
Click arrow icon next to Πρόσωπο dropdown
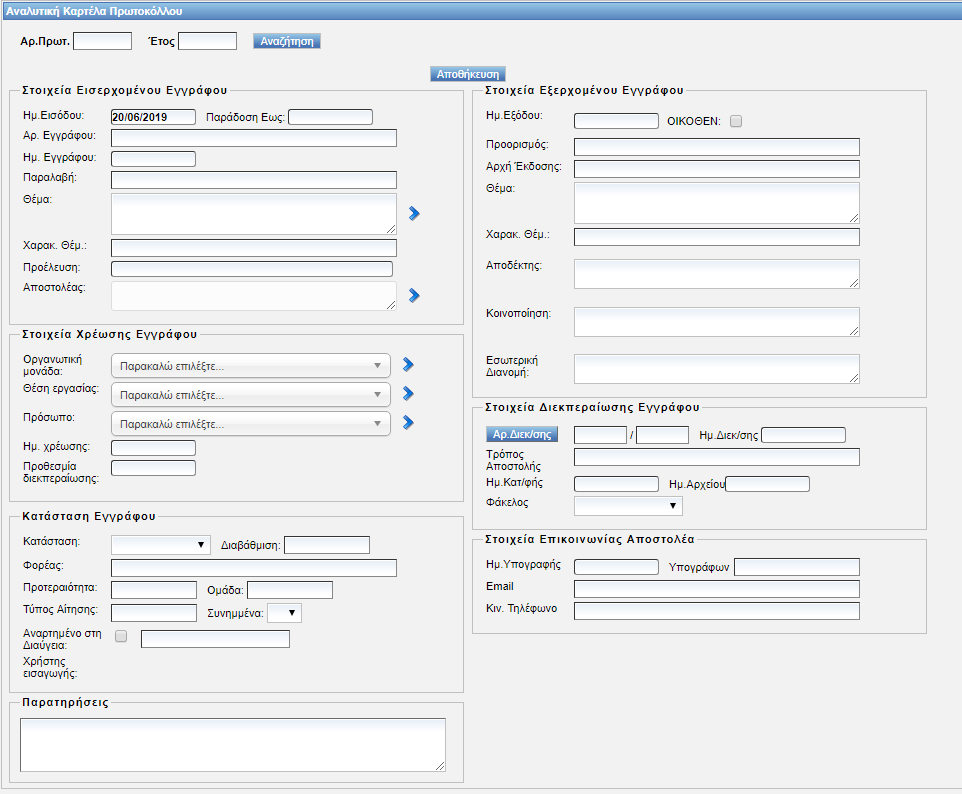[x=407, y=423]
